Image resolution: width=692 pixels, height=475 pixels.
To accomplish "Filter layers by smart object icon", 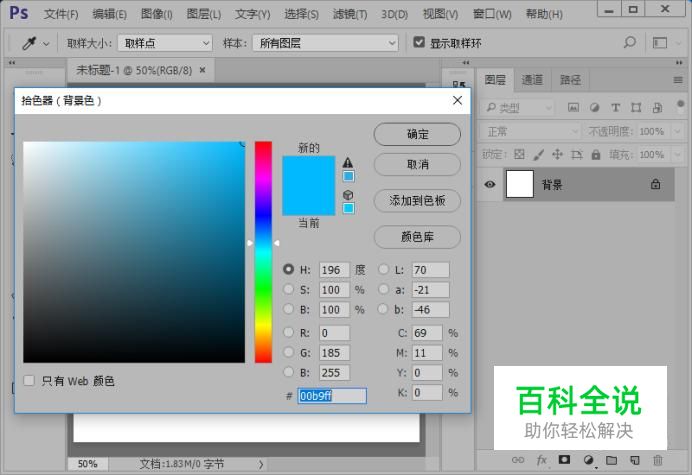I will pos(657,107).
